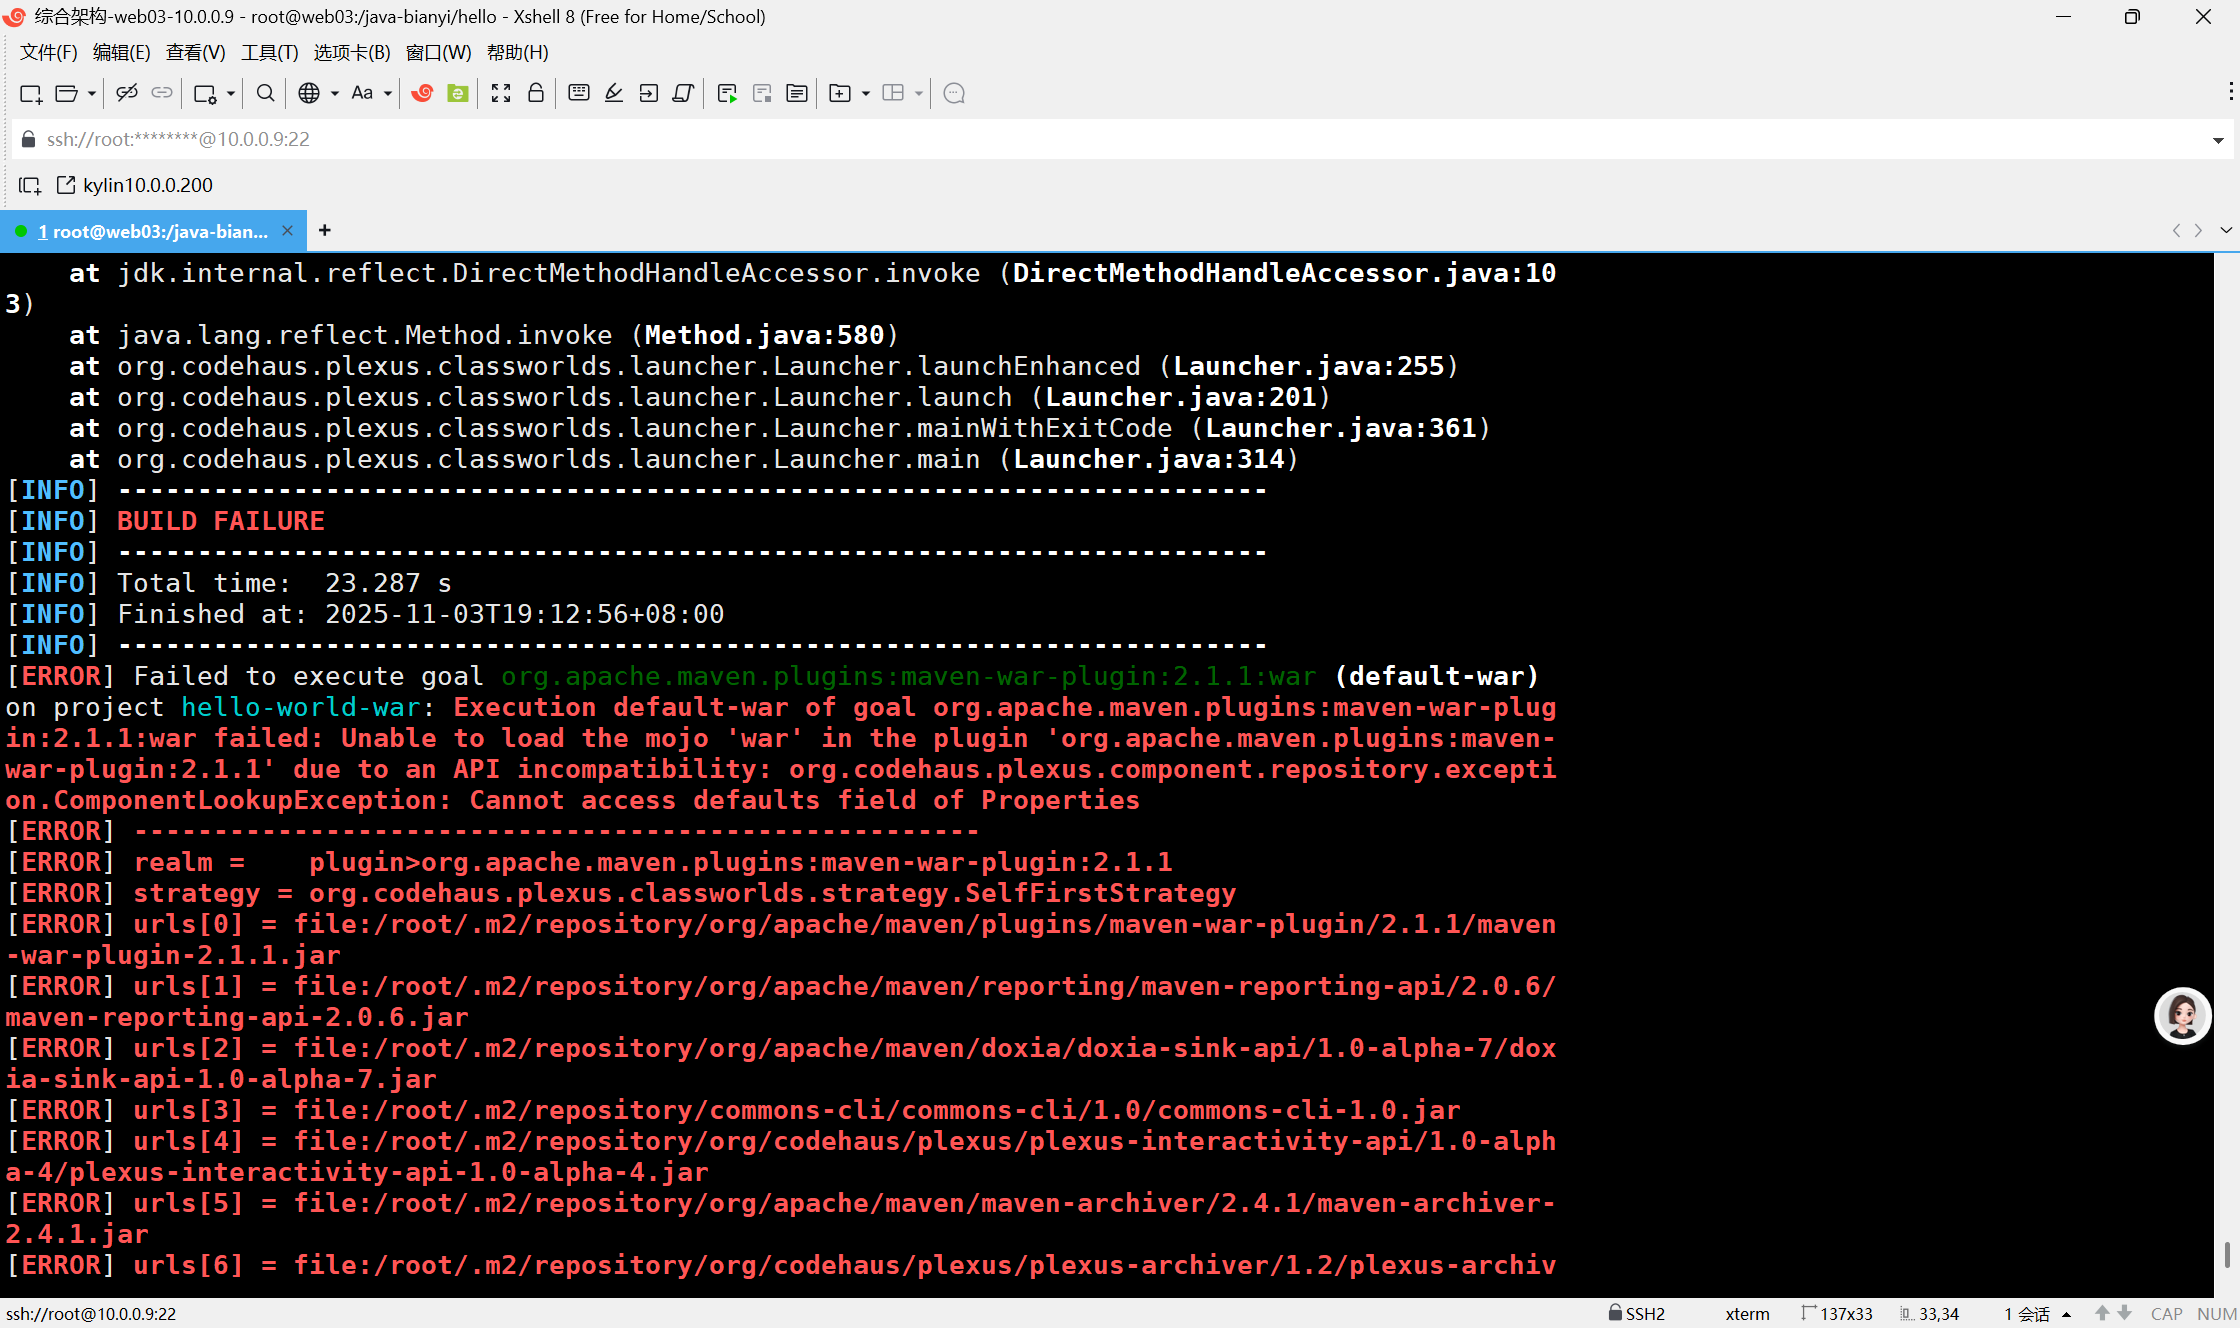
Task: Launch Xftp green file transfer icon
Action: pos(458,93)
